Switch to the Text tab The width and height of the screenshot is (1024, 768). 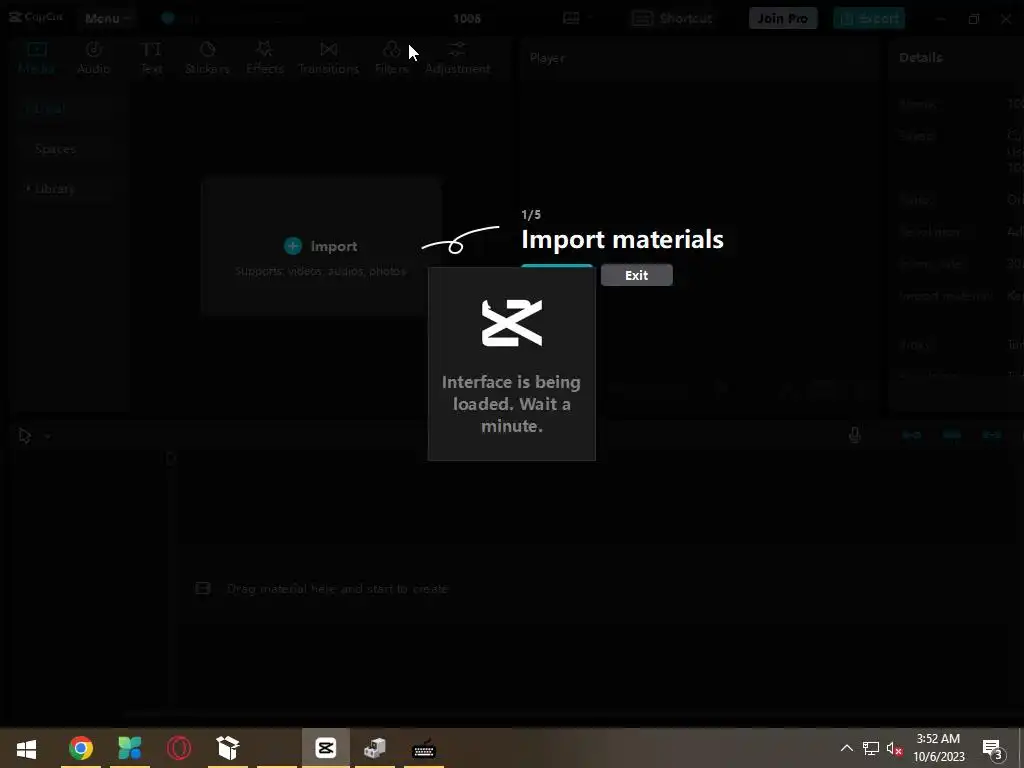pos(152,57)
